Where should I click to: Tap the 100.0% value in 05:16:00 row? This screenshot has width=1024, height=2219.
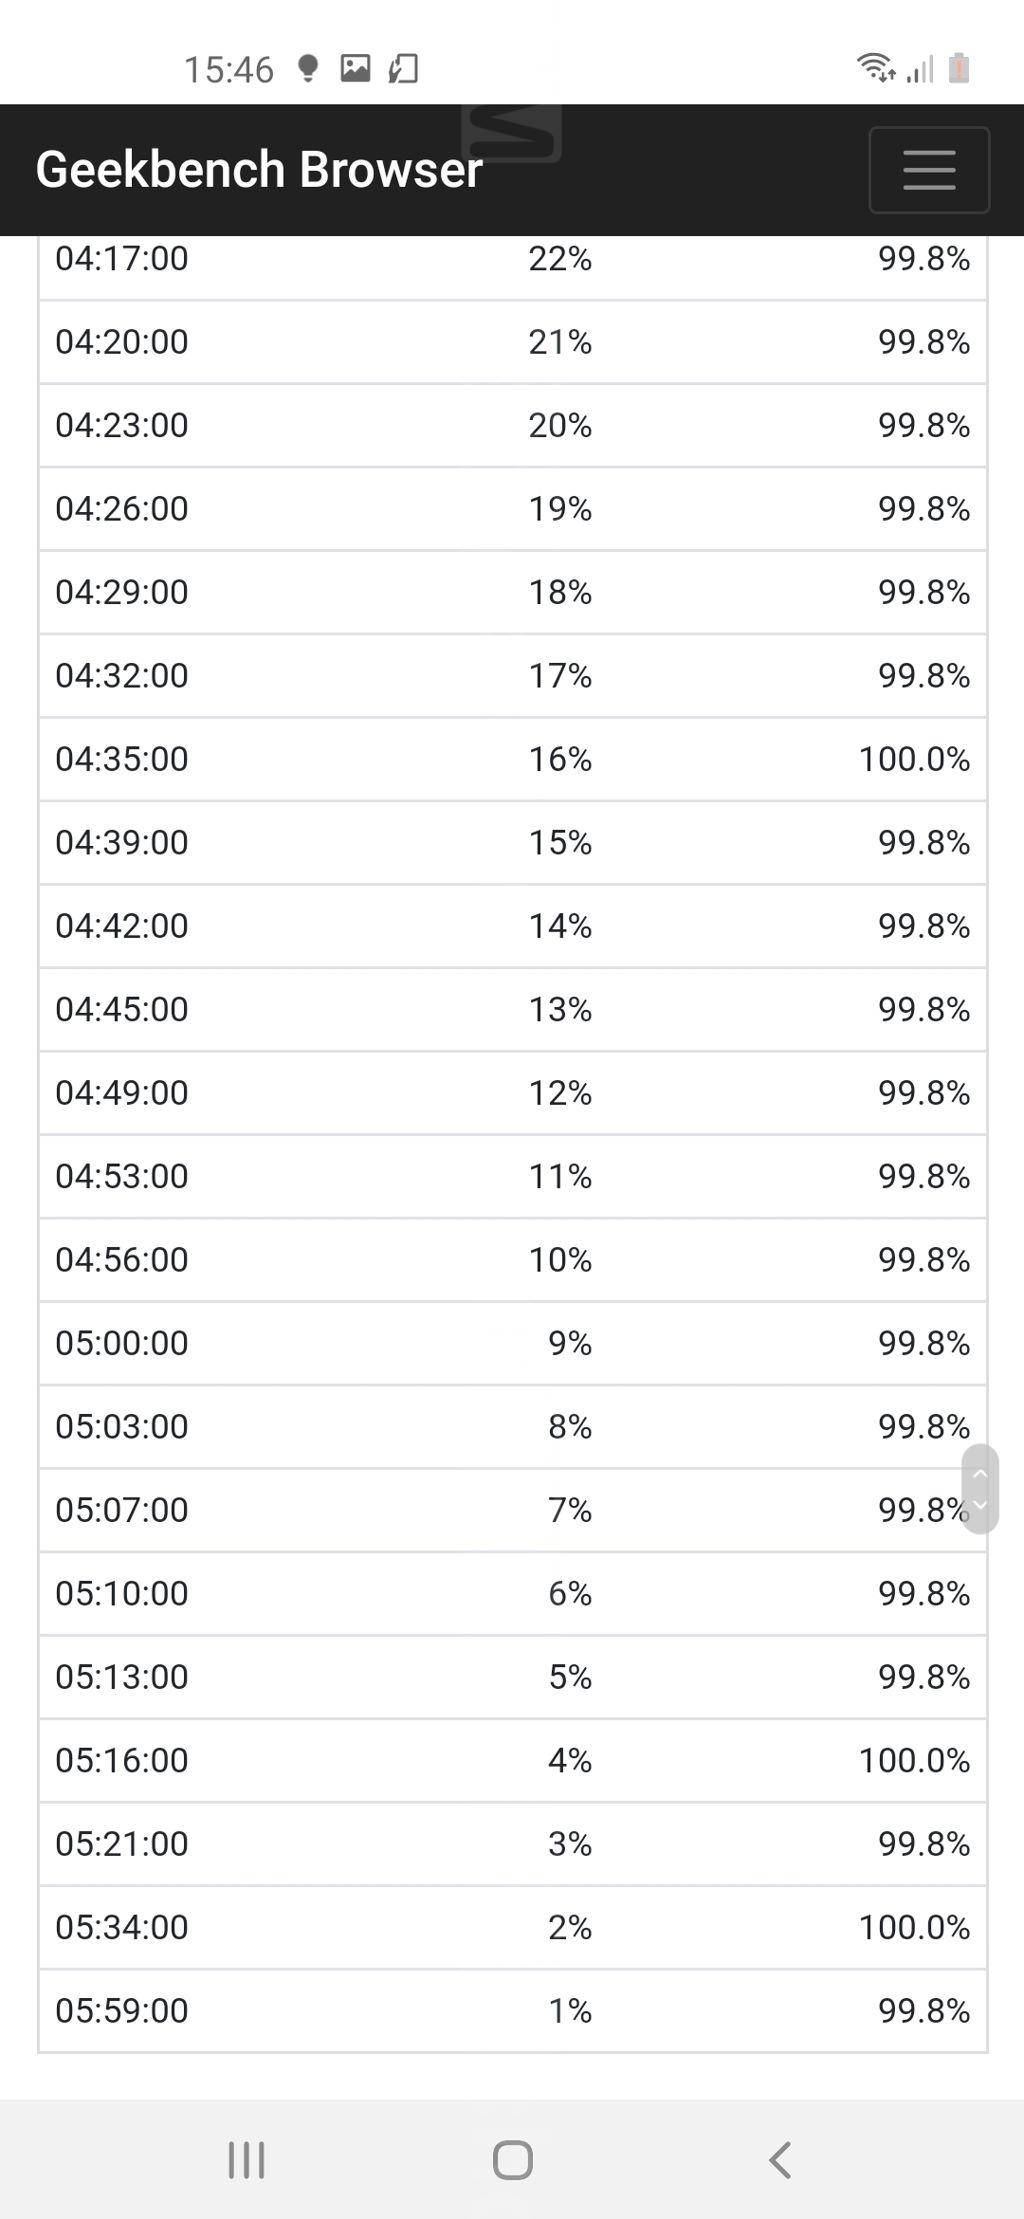914,1760
